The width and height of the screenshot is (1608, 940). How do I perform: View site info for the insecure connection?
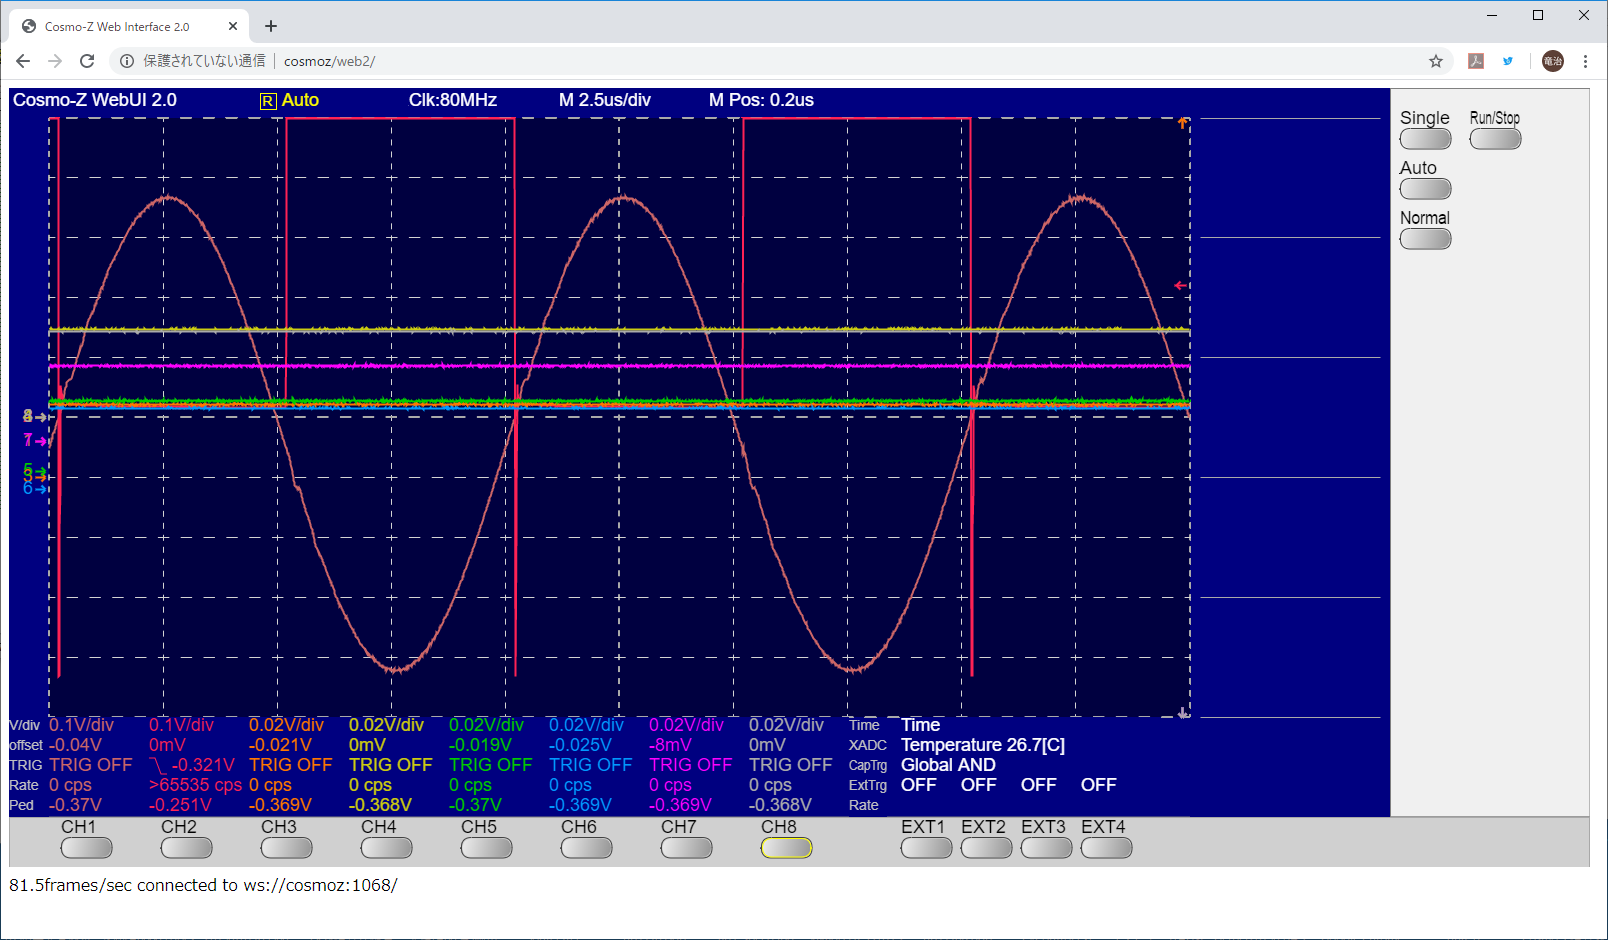pyautogui.click(x=127, y=61)
